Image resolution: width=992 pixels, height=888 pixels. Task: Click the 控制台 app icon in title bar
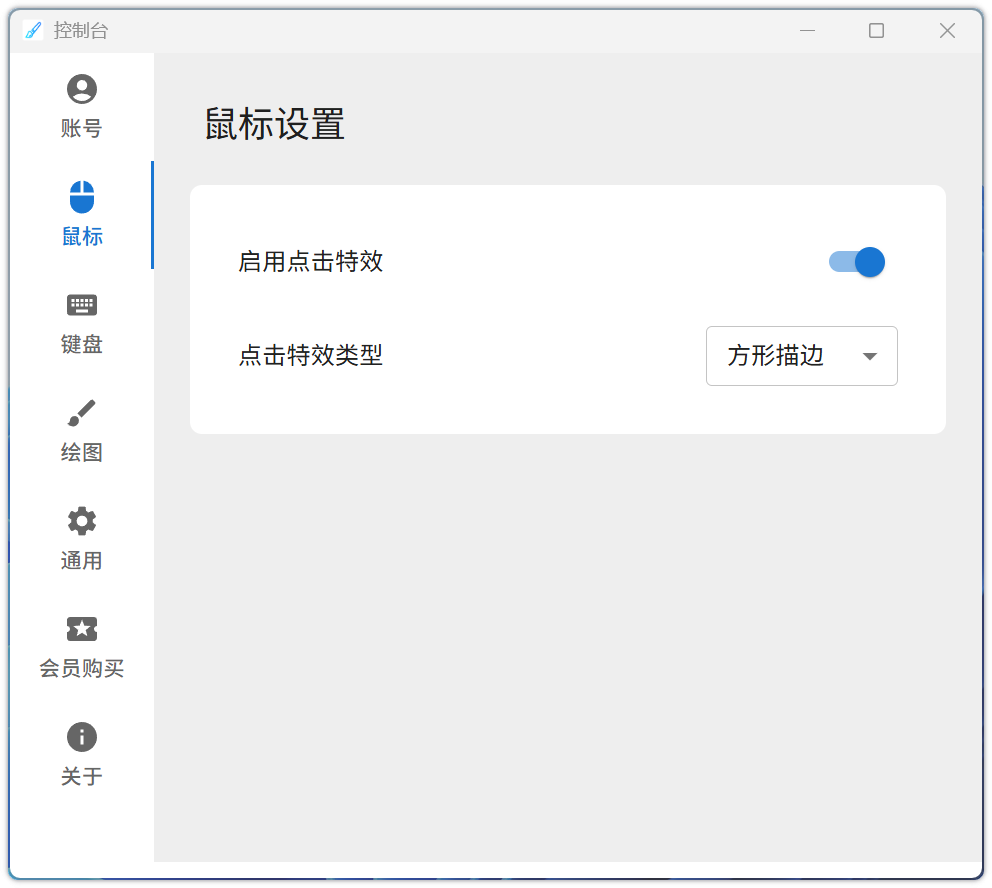33,31
